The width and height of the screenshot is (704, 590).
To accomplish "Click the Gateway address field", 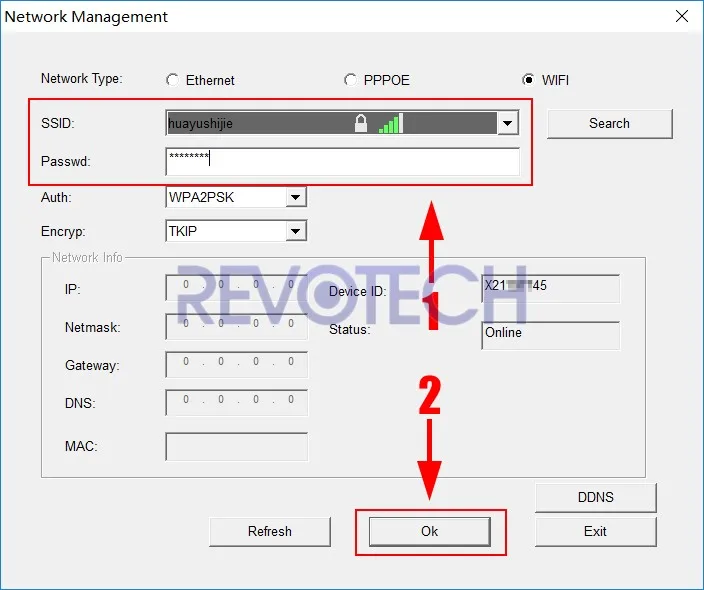I will [237, 364].
